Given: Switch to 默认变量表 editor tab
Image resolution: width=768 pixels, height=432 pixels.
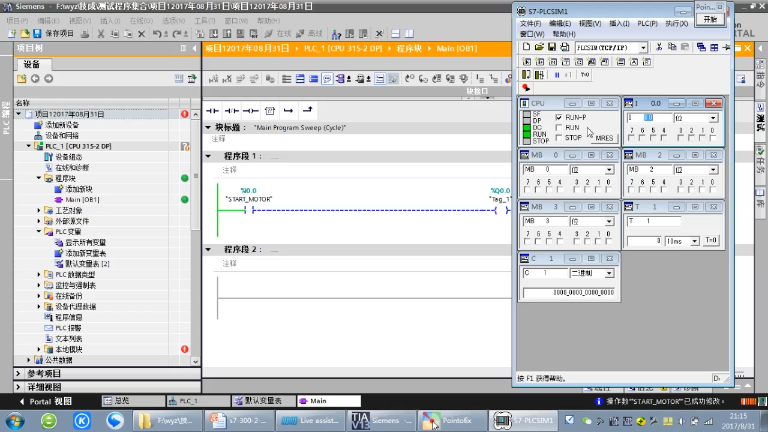Looking at the screenshot, I should (263, 401).
